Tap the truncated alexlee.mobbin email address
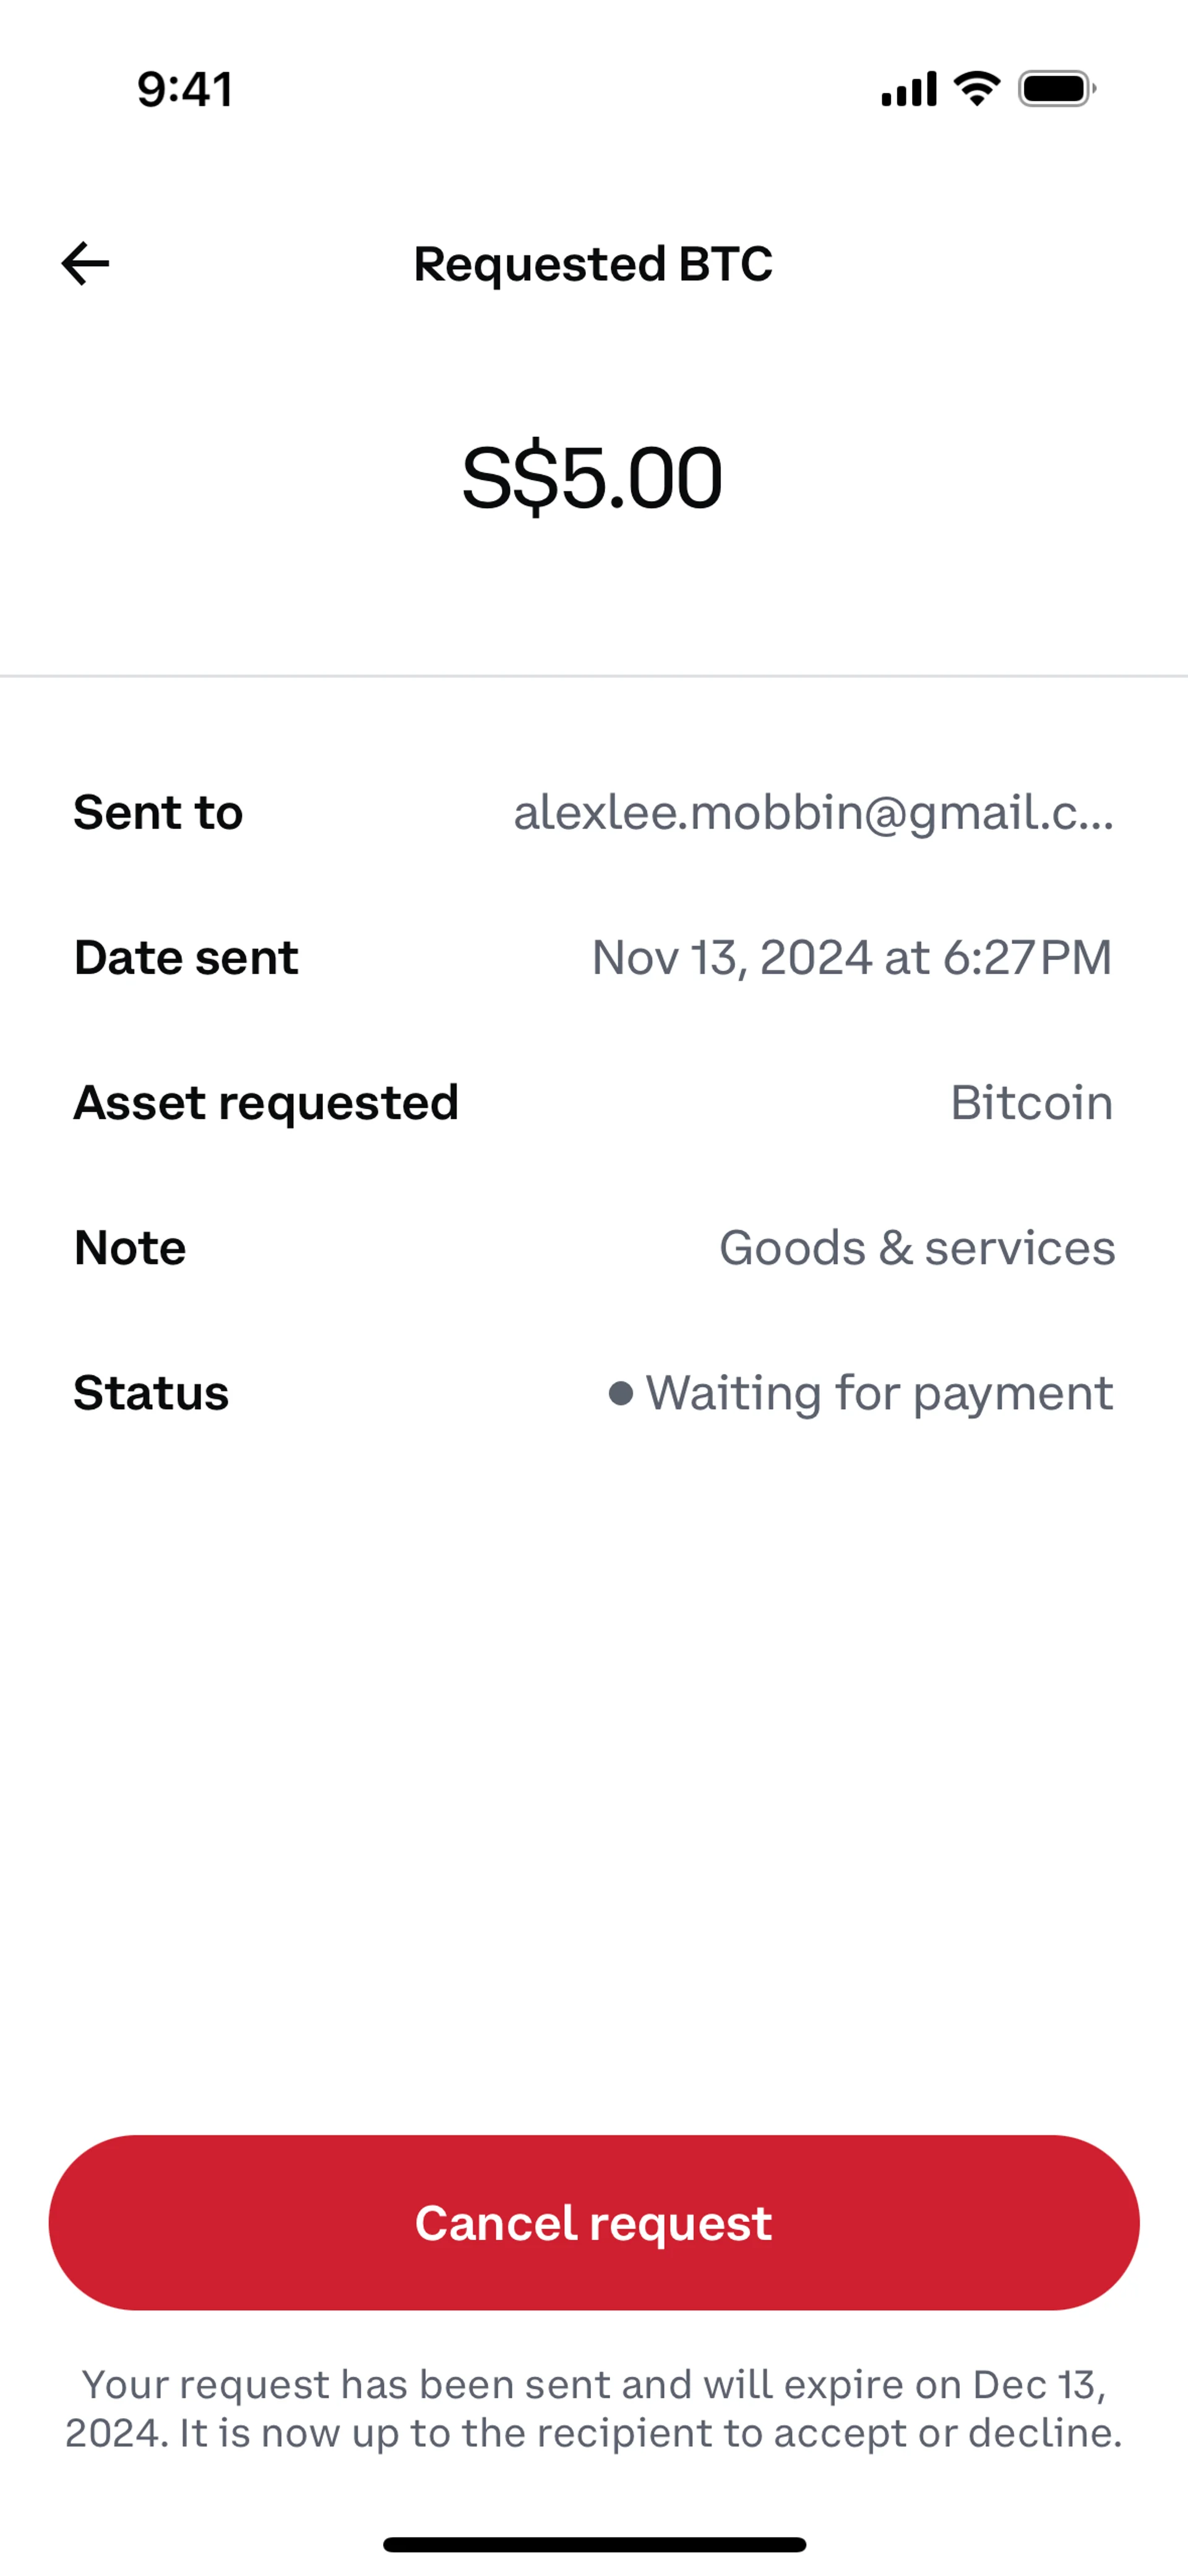This screenshot has height=2576, width=1188. pos(812,812)
